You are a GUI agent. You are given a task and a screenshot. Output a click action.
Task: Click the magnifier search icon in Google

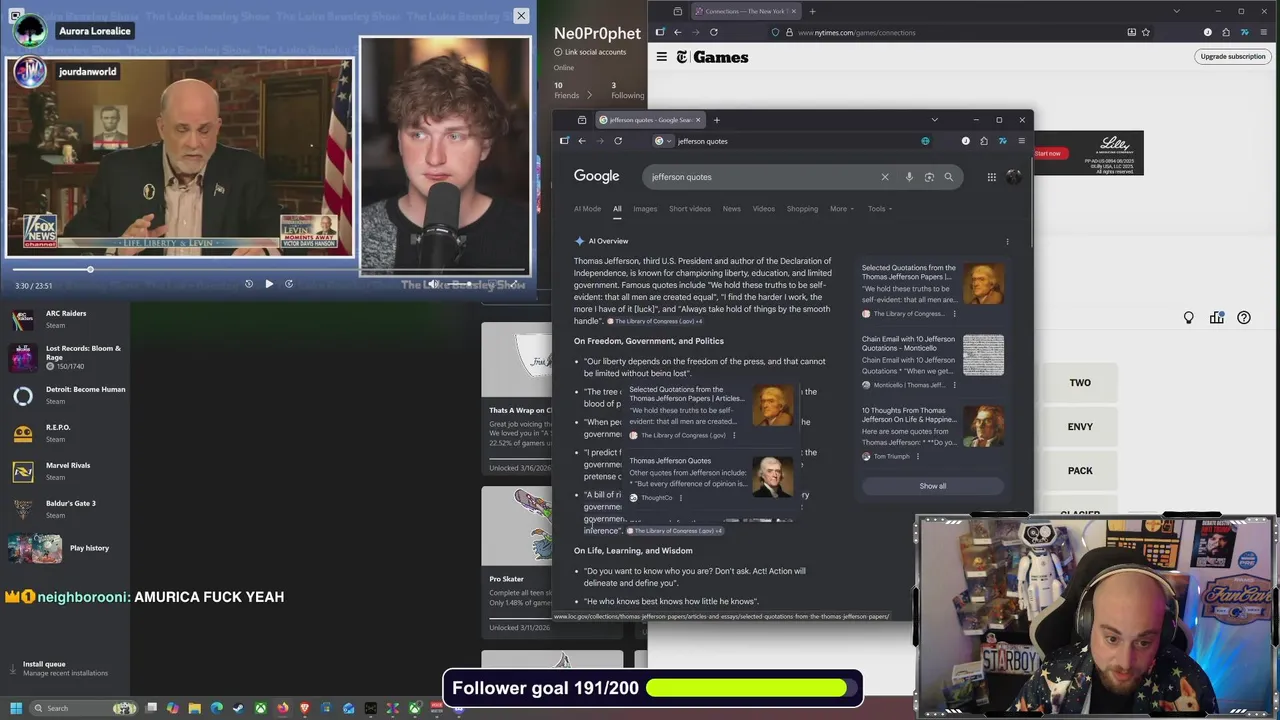click(949, 177)
